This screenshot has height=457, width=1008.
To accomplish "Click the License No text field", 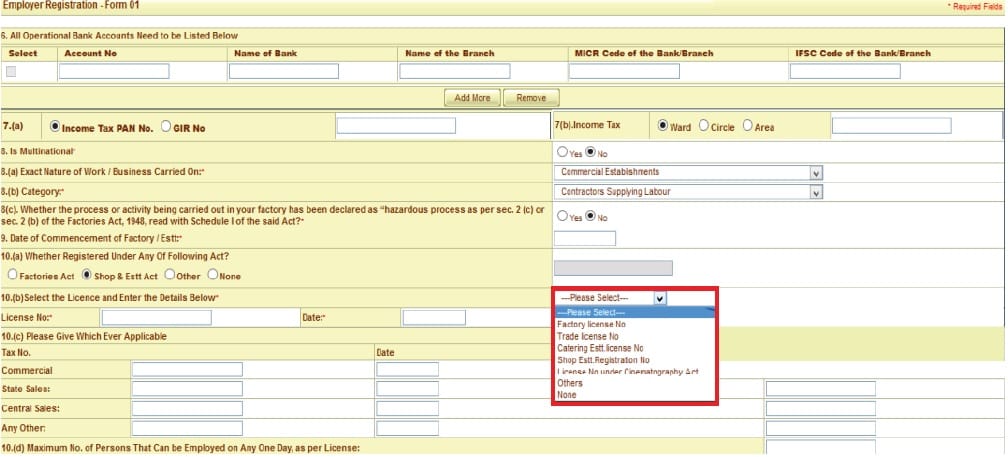I will coord(155,317).
